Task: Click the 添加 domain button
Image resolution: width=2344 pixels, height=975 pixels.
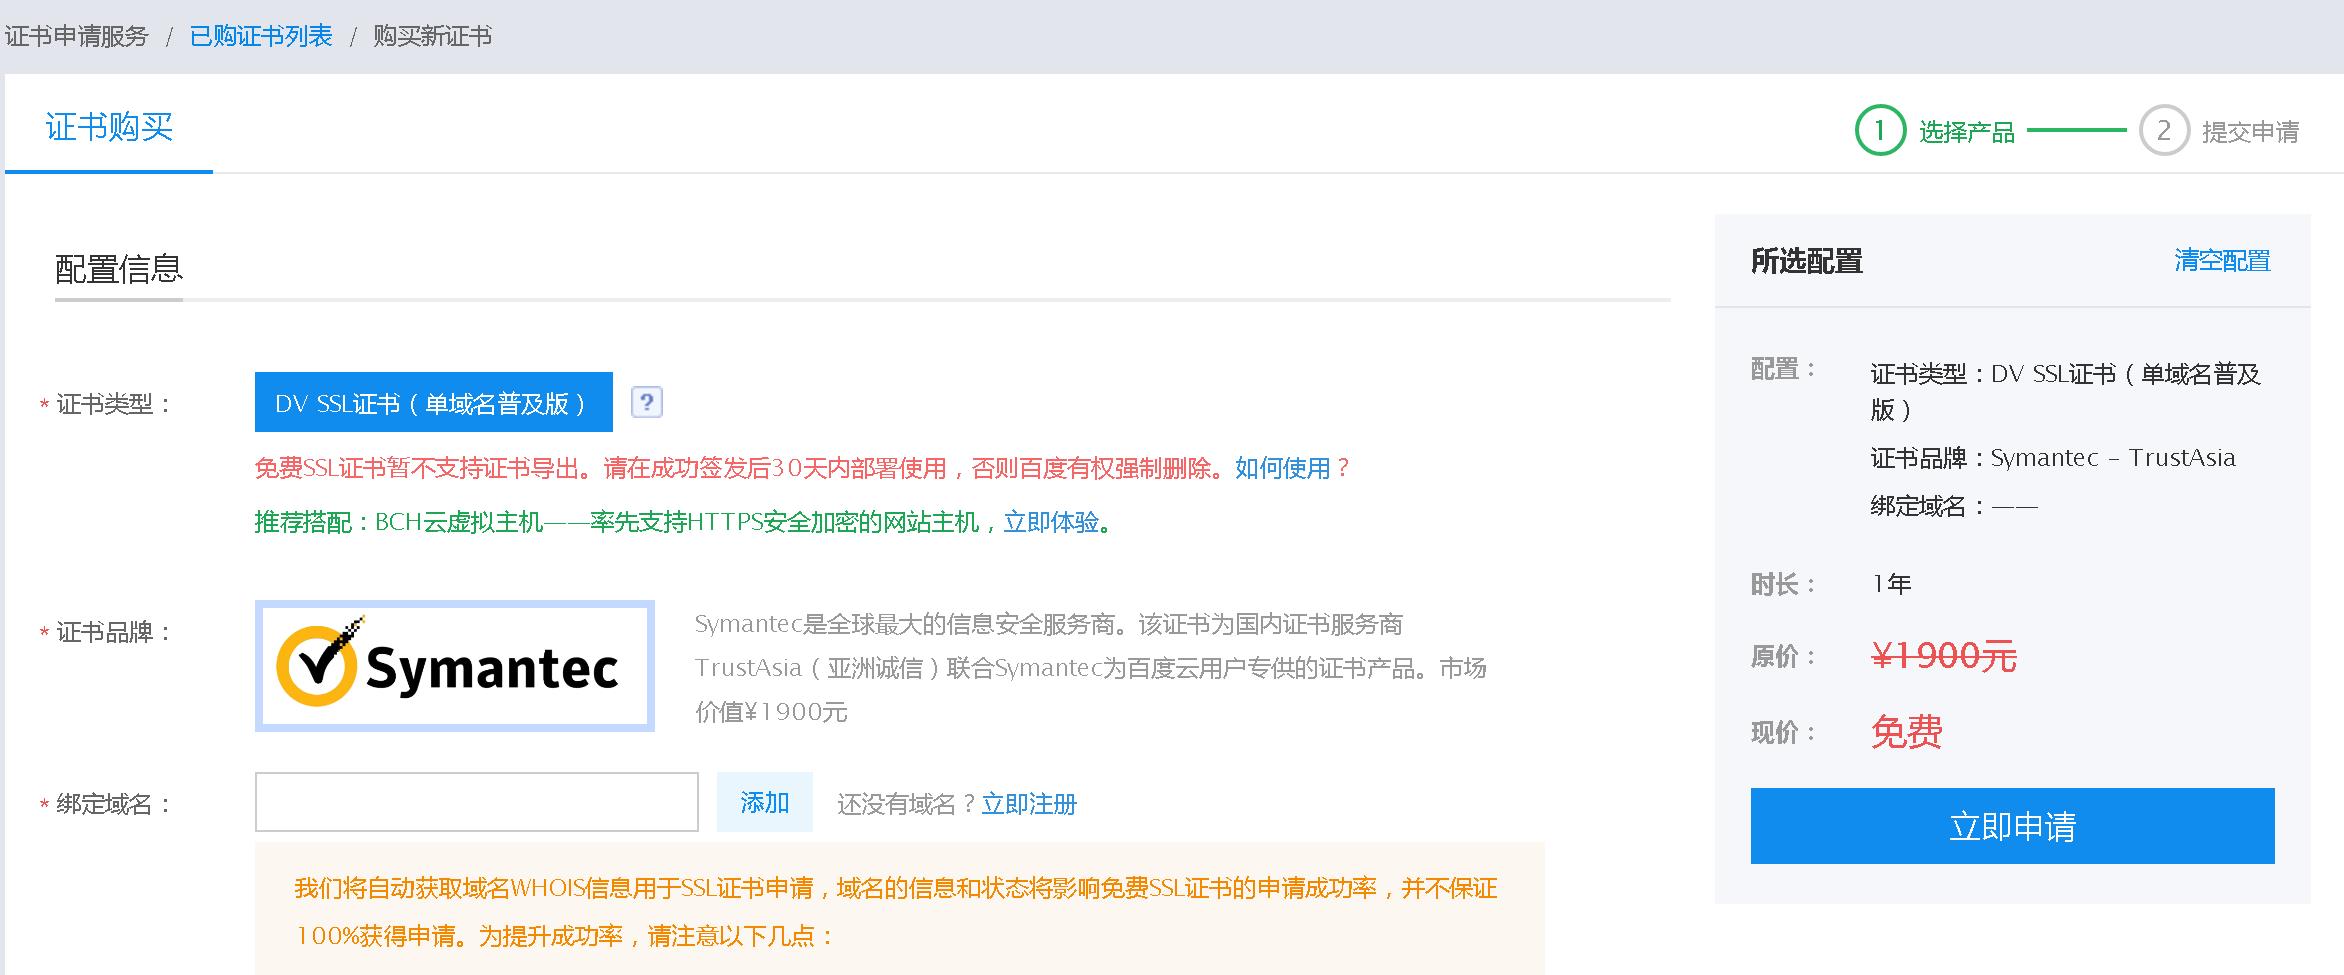Action: [x=765, y=802]
